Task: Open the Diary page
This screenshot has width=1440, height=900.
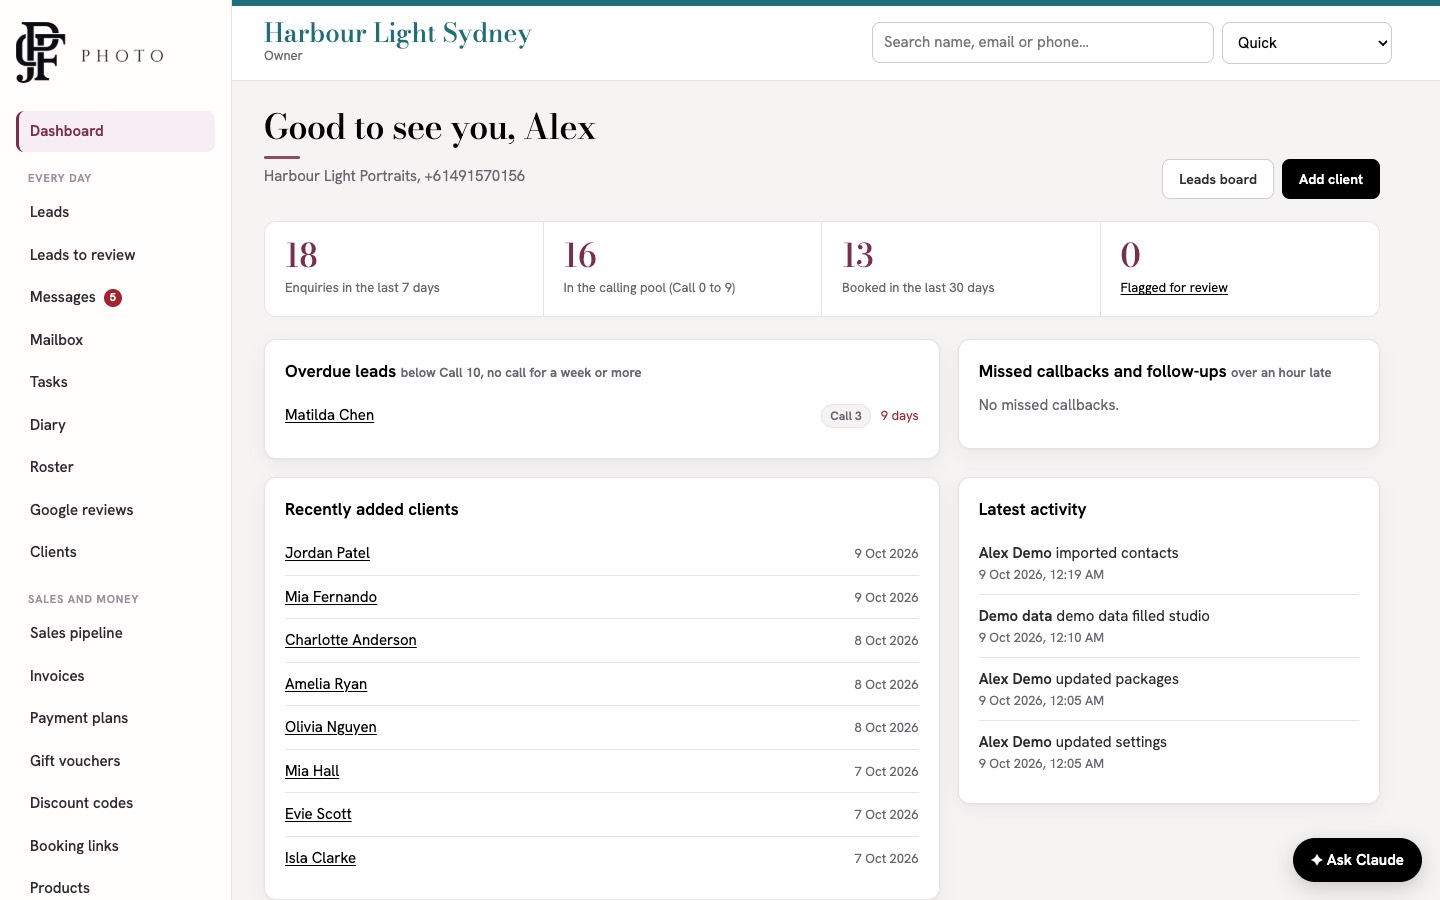Action: [x=116, y=425]
